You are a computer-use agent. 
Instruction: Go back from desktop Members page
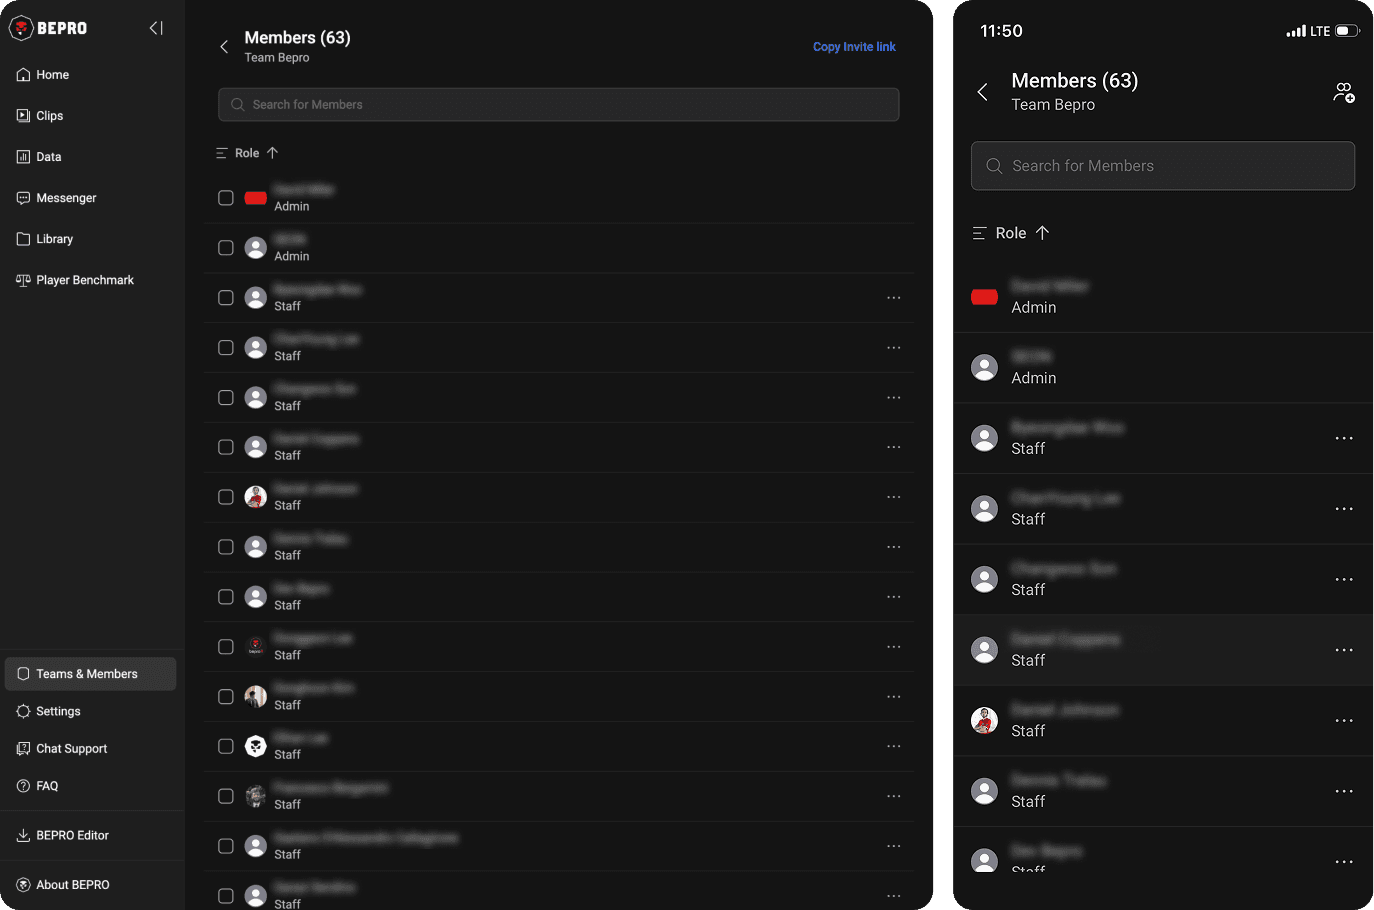224,47
